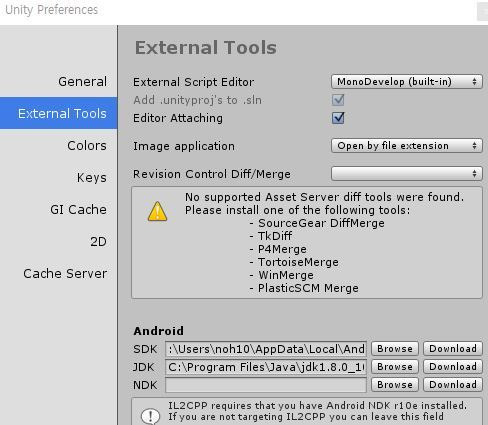
Task: Click the empty NDK path field
Action: tap(266, 385)
